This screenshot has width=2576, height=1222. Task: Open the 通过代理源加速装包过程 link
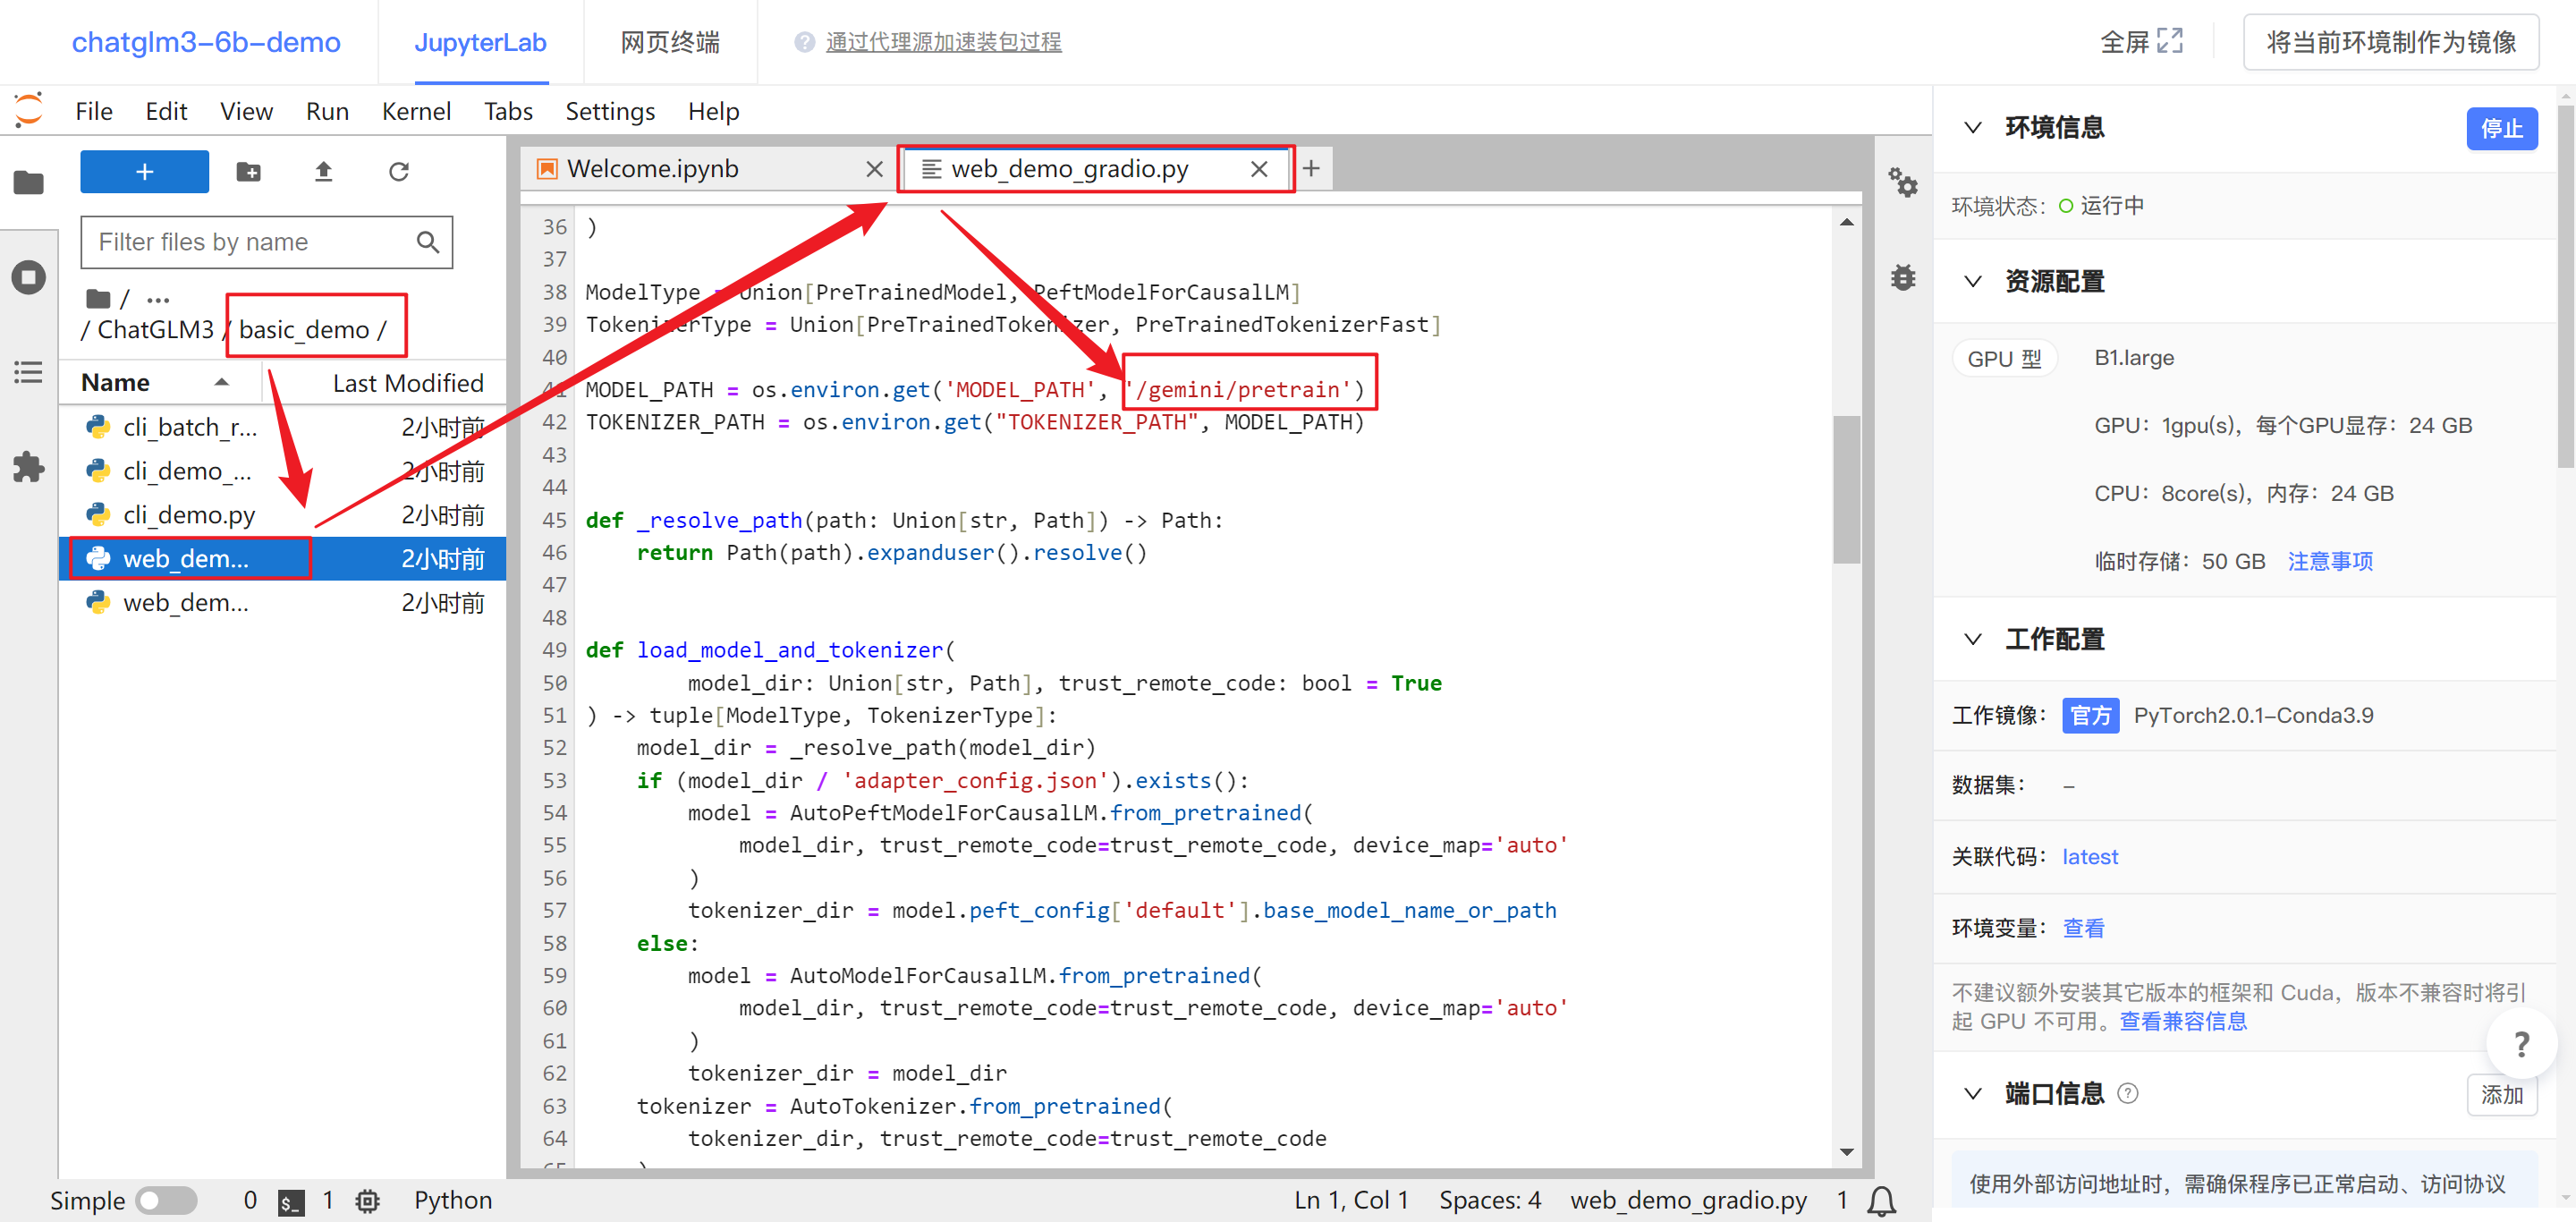(943, 42)
